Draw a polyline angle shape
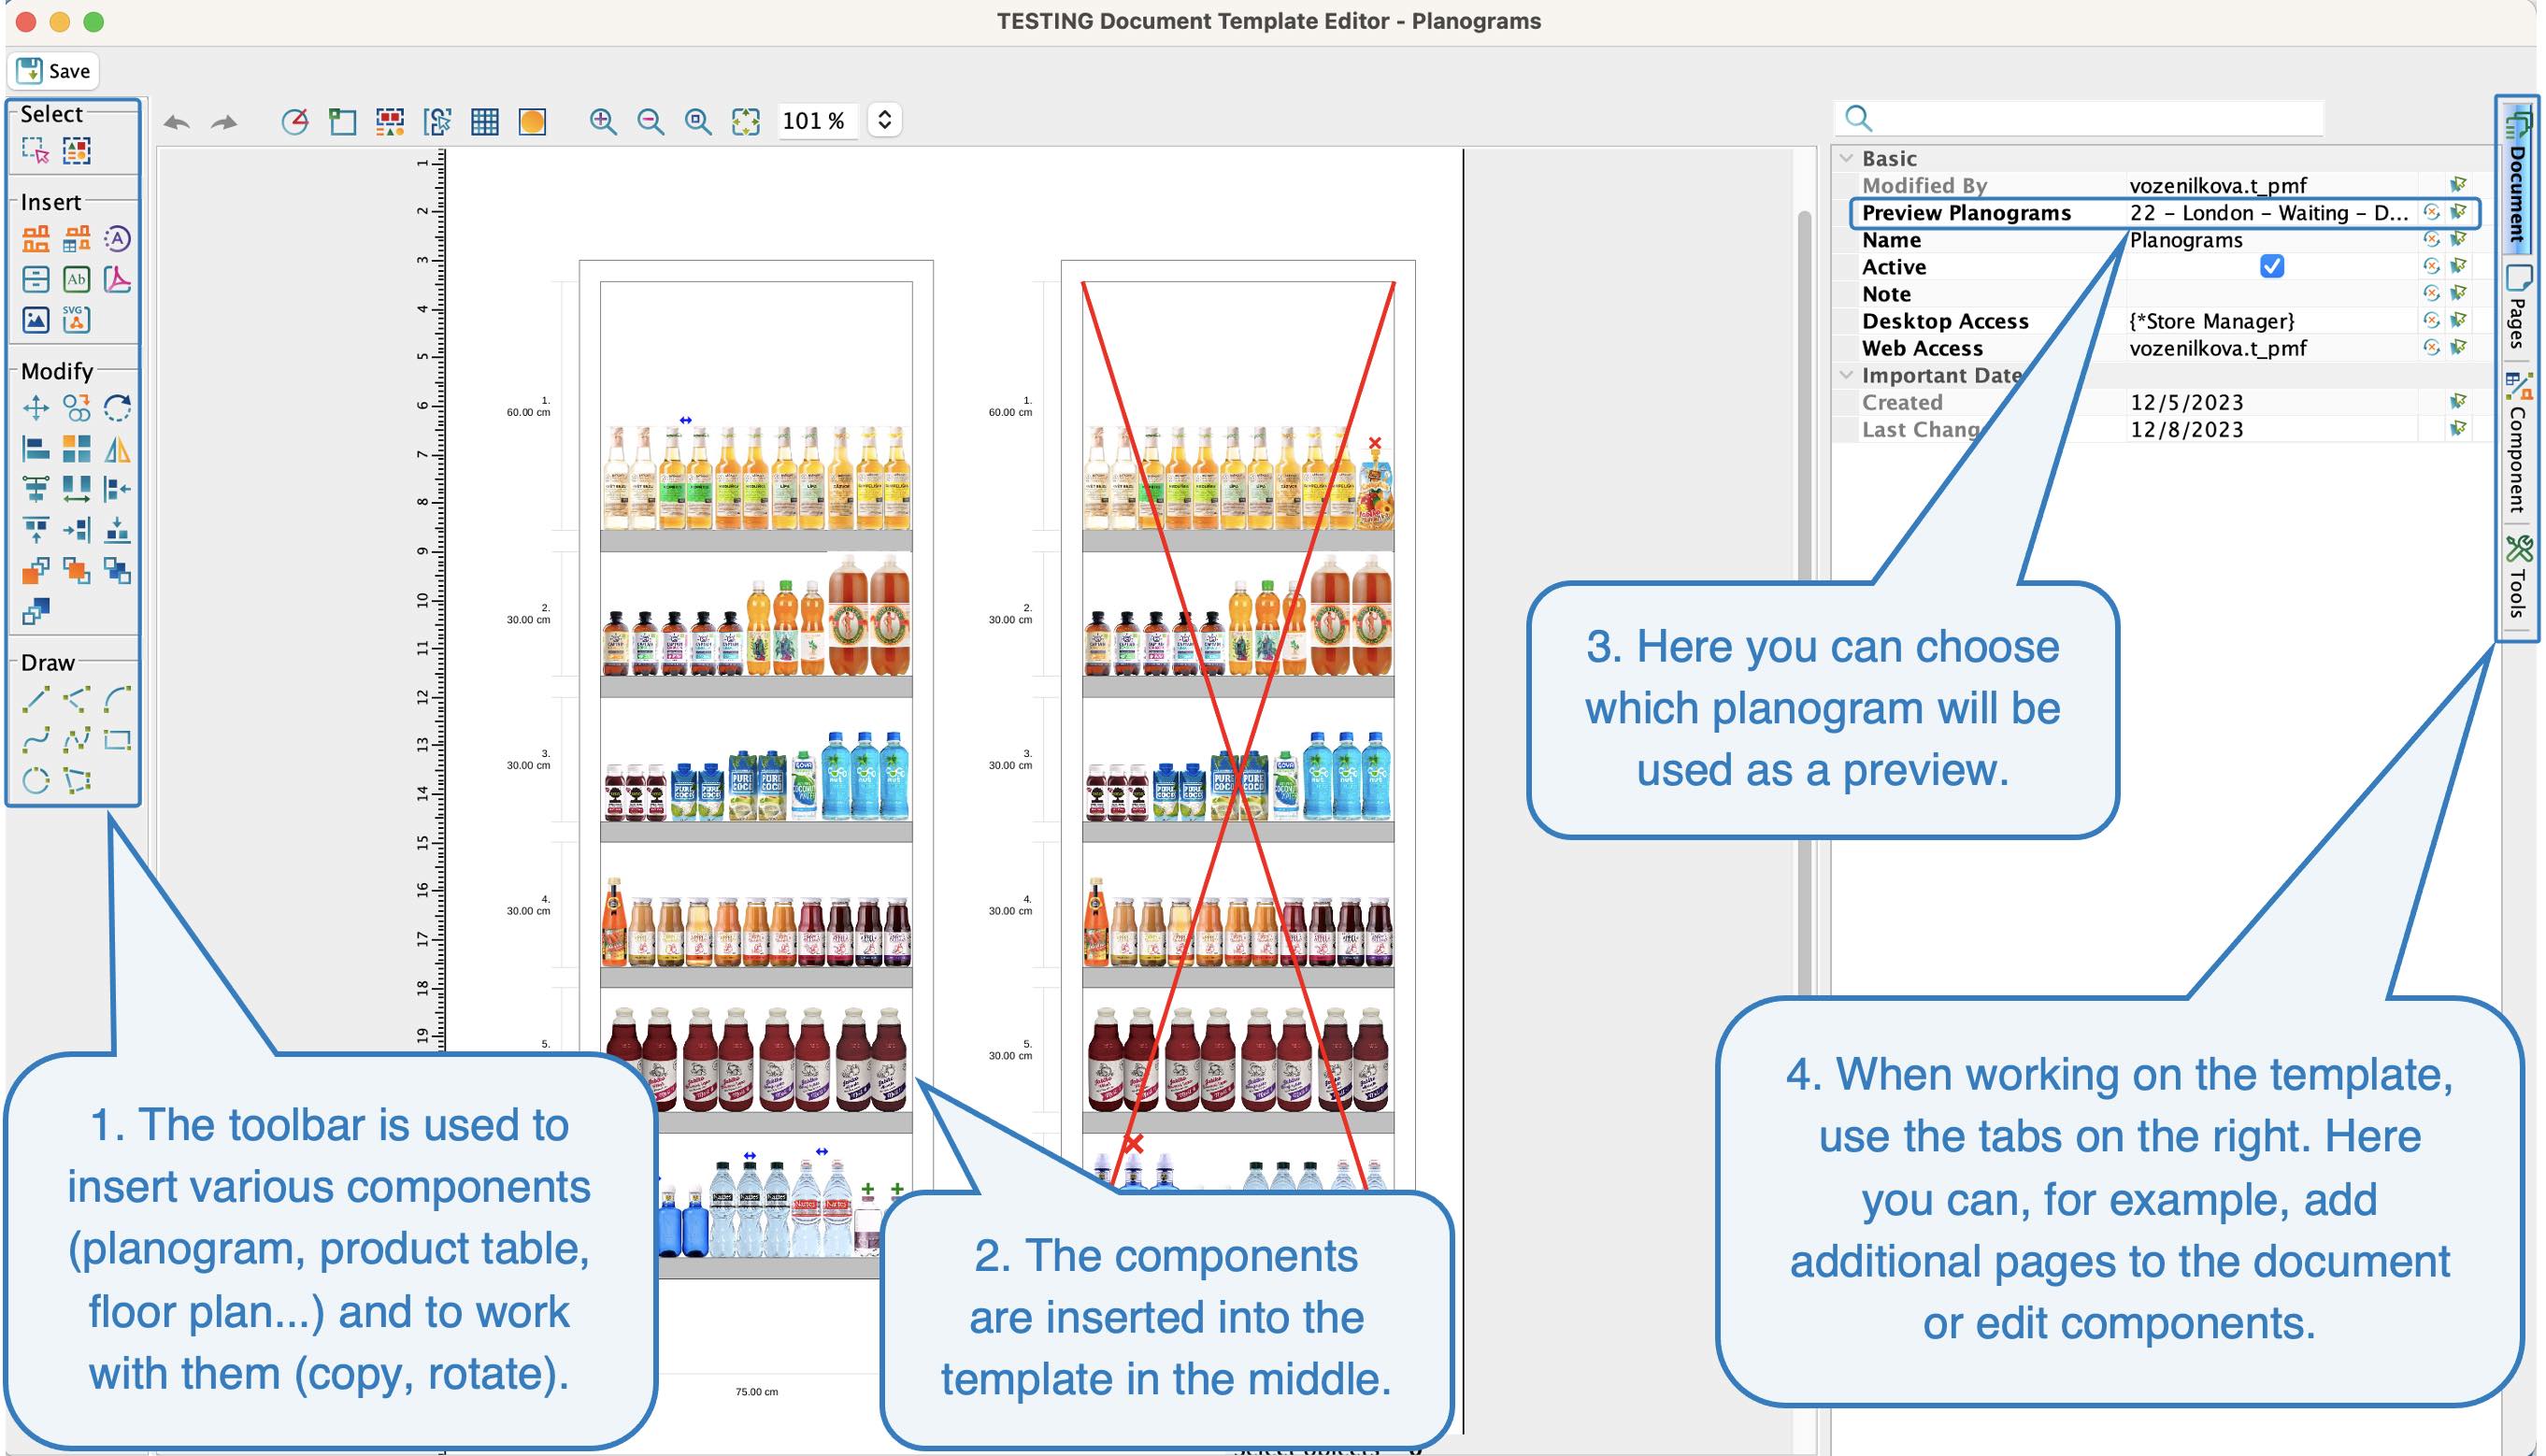2546x1456 pixels. (77, 699)
